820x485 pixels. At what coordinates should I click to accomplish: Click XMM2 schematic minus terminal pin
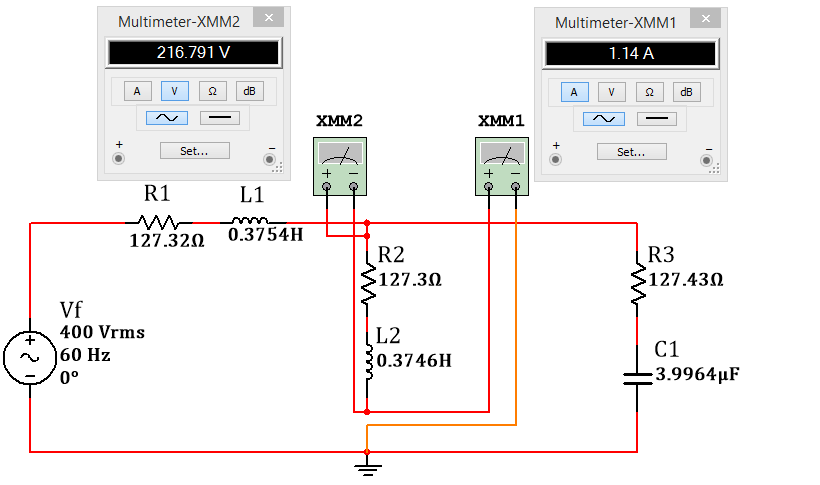point(354,186)
